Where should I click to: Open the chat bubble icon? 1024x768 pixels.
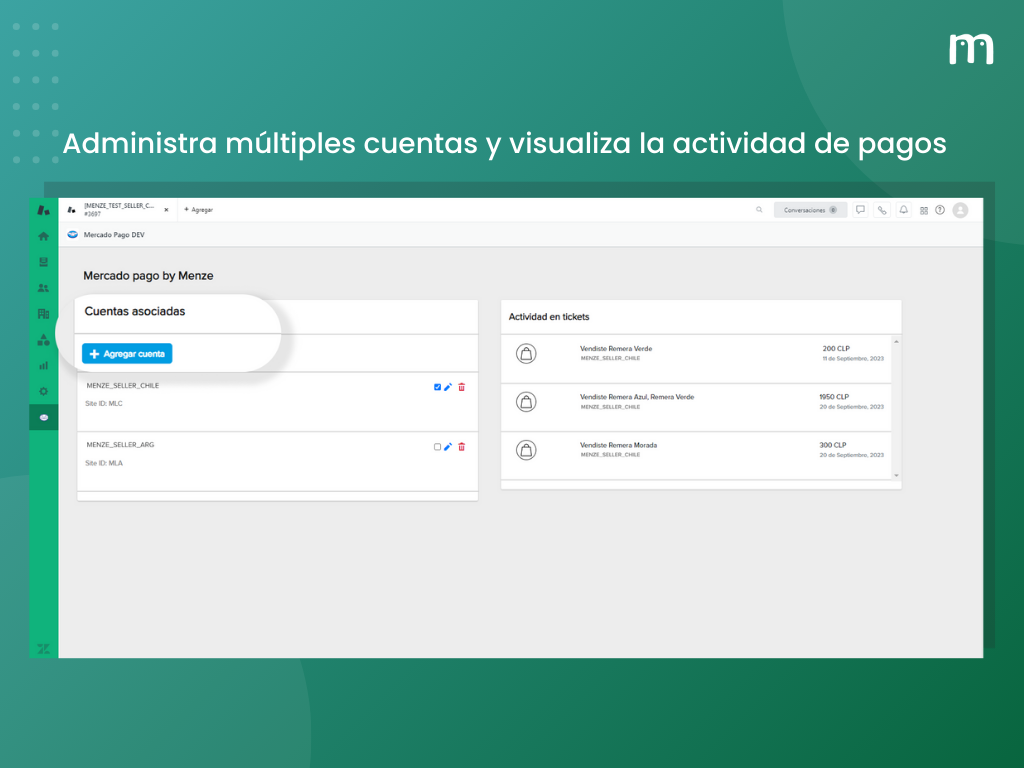pos(860,210)
